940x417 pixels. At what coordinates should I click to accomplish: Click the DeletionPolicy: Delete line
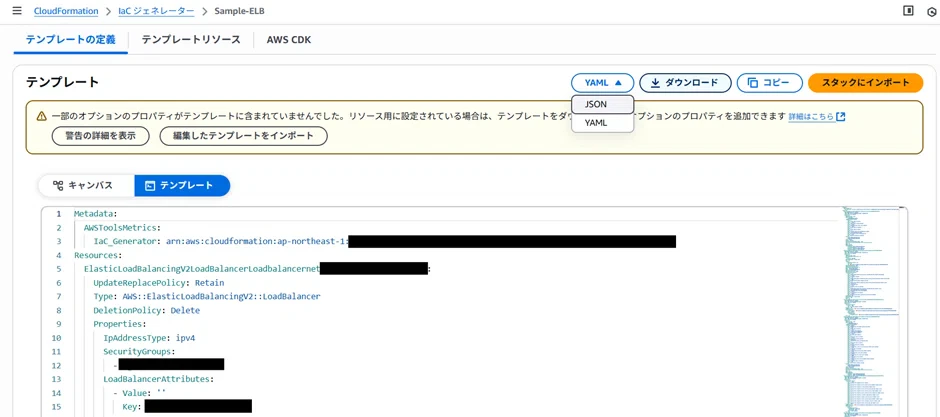click(x=146, y=310)
